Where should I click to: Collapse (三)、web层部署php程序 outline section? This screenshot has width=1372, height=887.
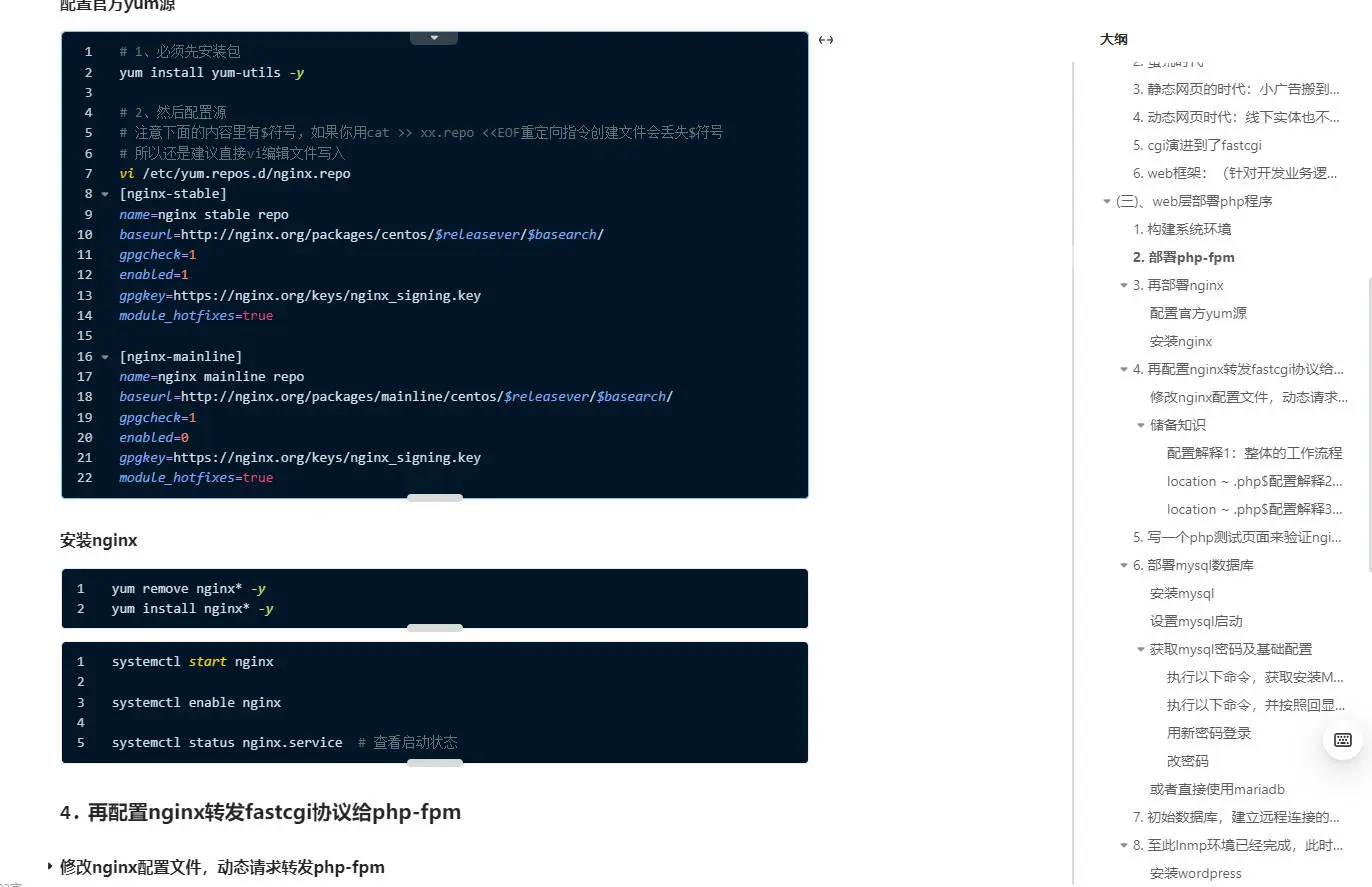click(x=1107, y=202)
